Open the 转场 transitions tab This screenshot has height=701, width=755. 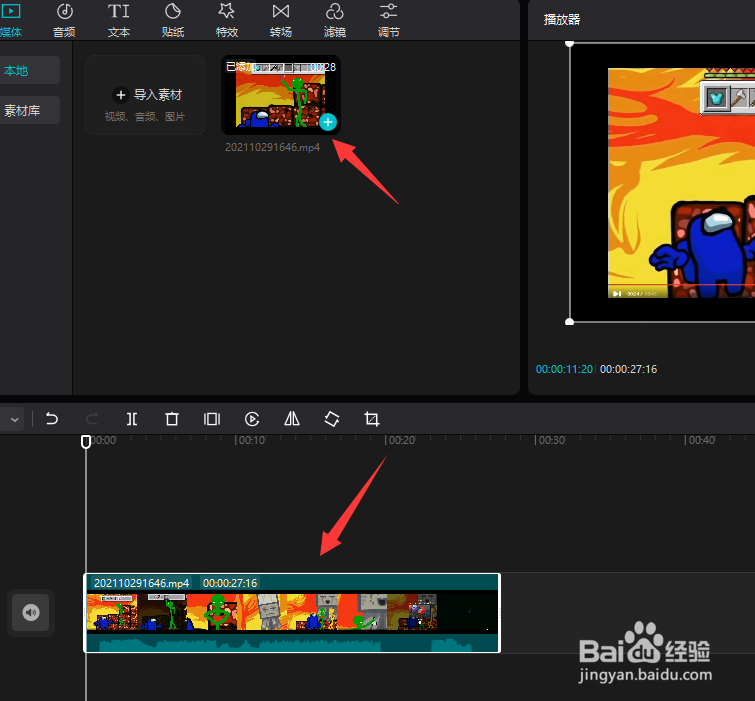tap(281, 20)
